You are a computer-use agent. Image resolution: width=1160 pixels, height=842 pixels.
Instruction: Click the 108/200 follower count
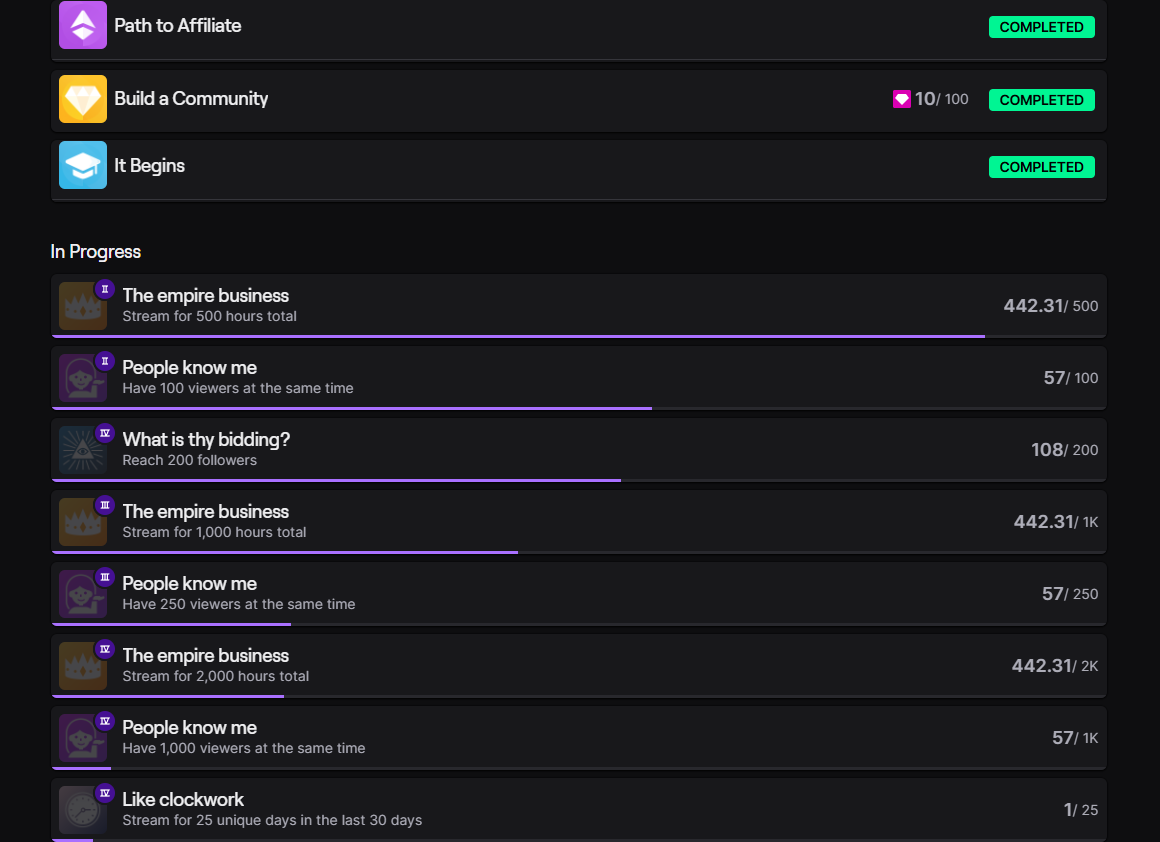tap(1064, 450)
